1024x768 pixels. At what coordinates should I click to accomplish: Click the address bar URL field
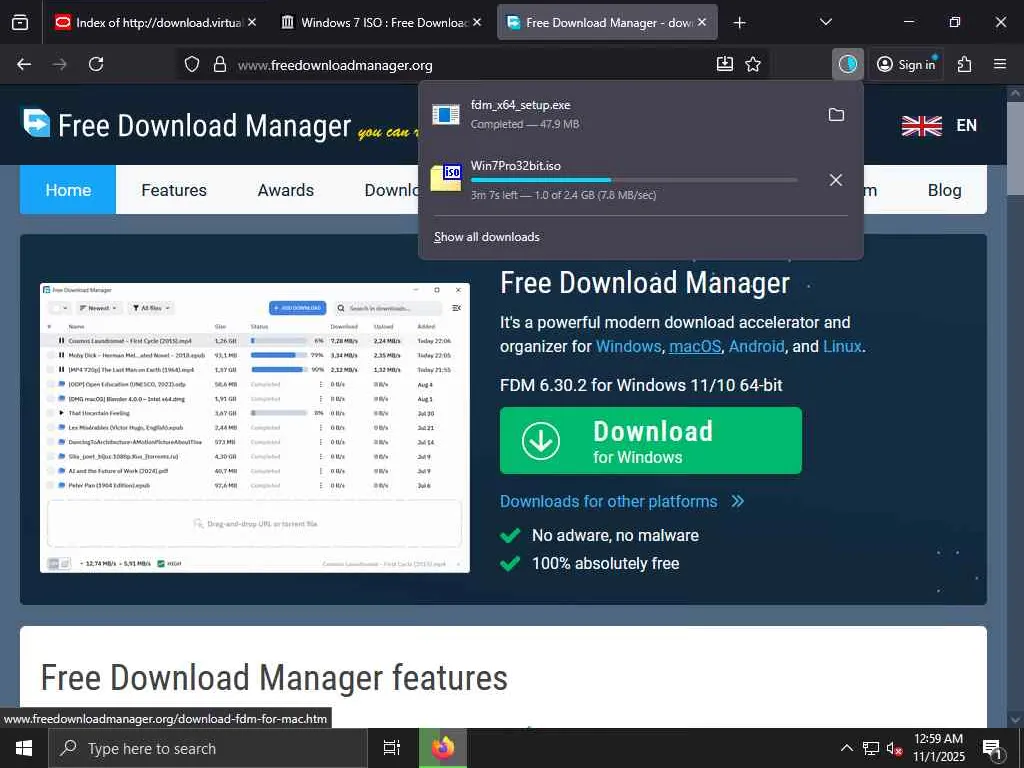point(470,65)
